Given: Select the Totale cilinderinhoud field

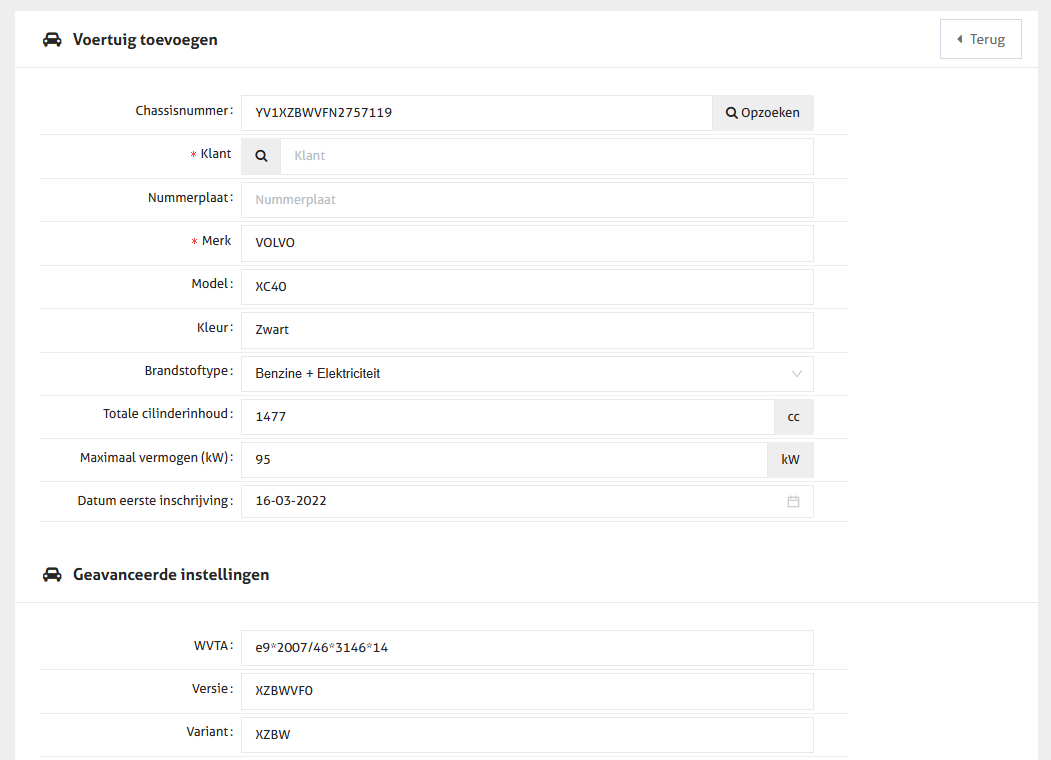Looking at the screenshot, I should (x=507, y=417).
